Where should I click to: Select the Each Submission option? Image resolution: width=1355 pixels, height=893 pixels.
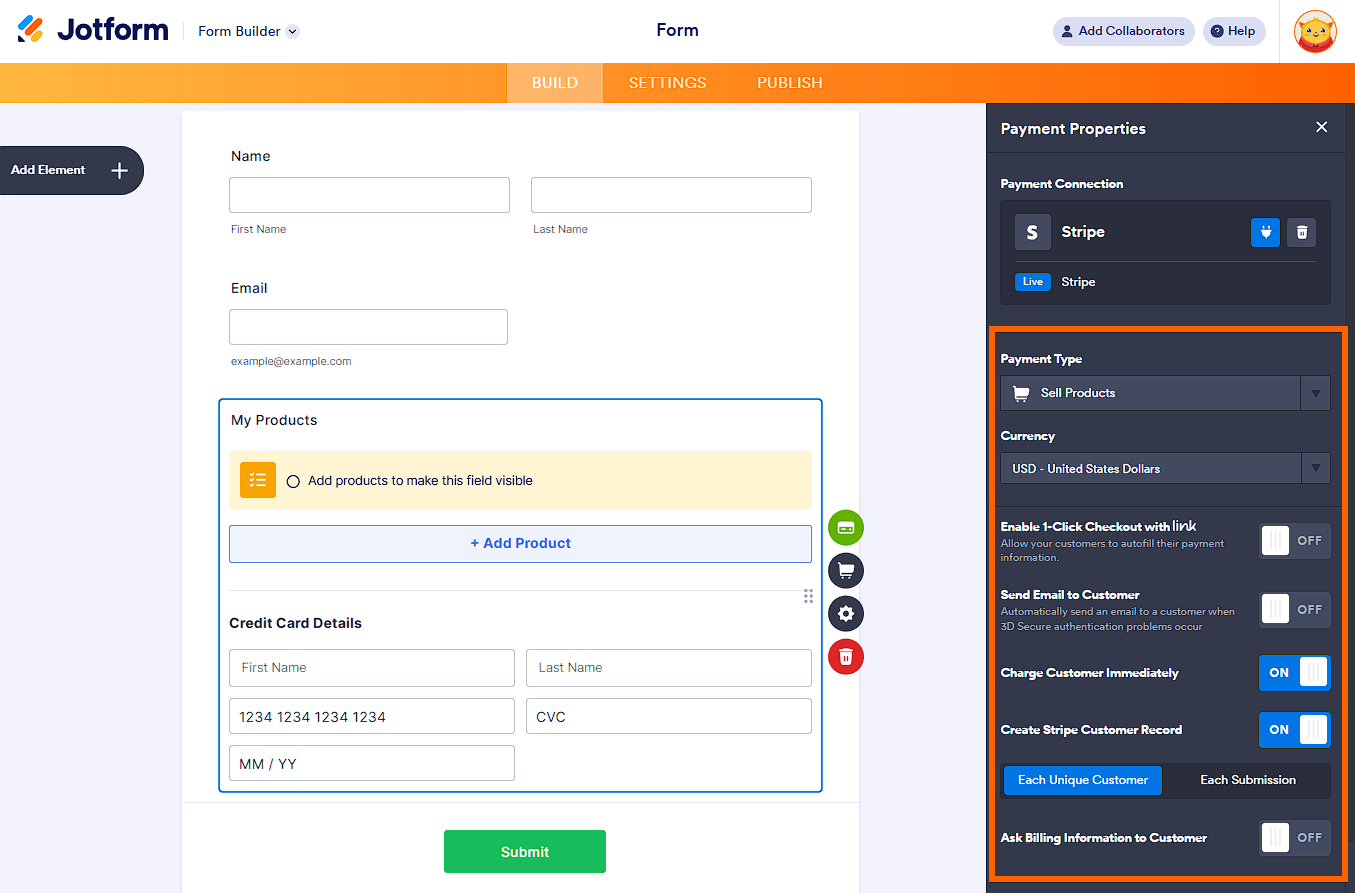1248,780
